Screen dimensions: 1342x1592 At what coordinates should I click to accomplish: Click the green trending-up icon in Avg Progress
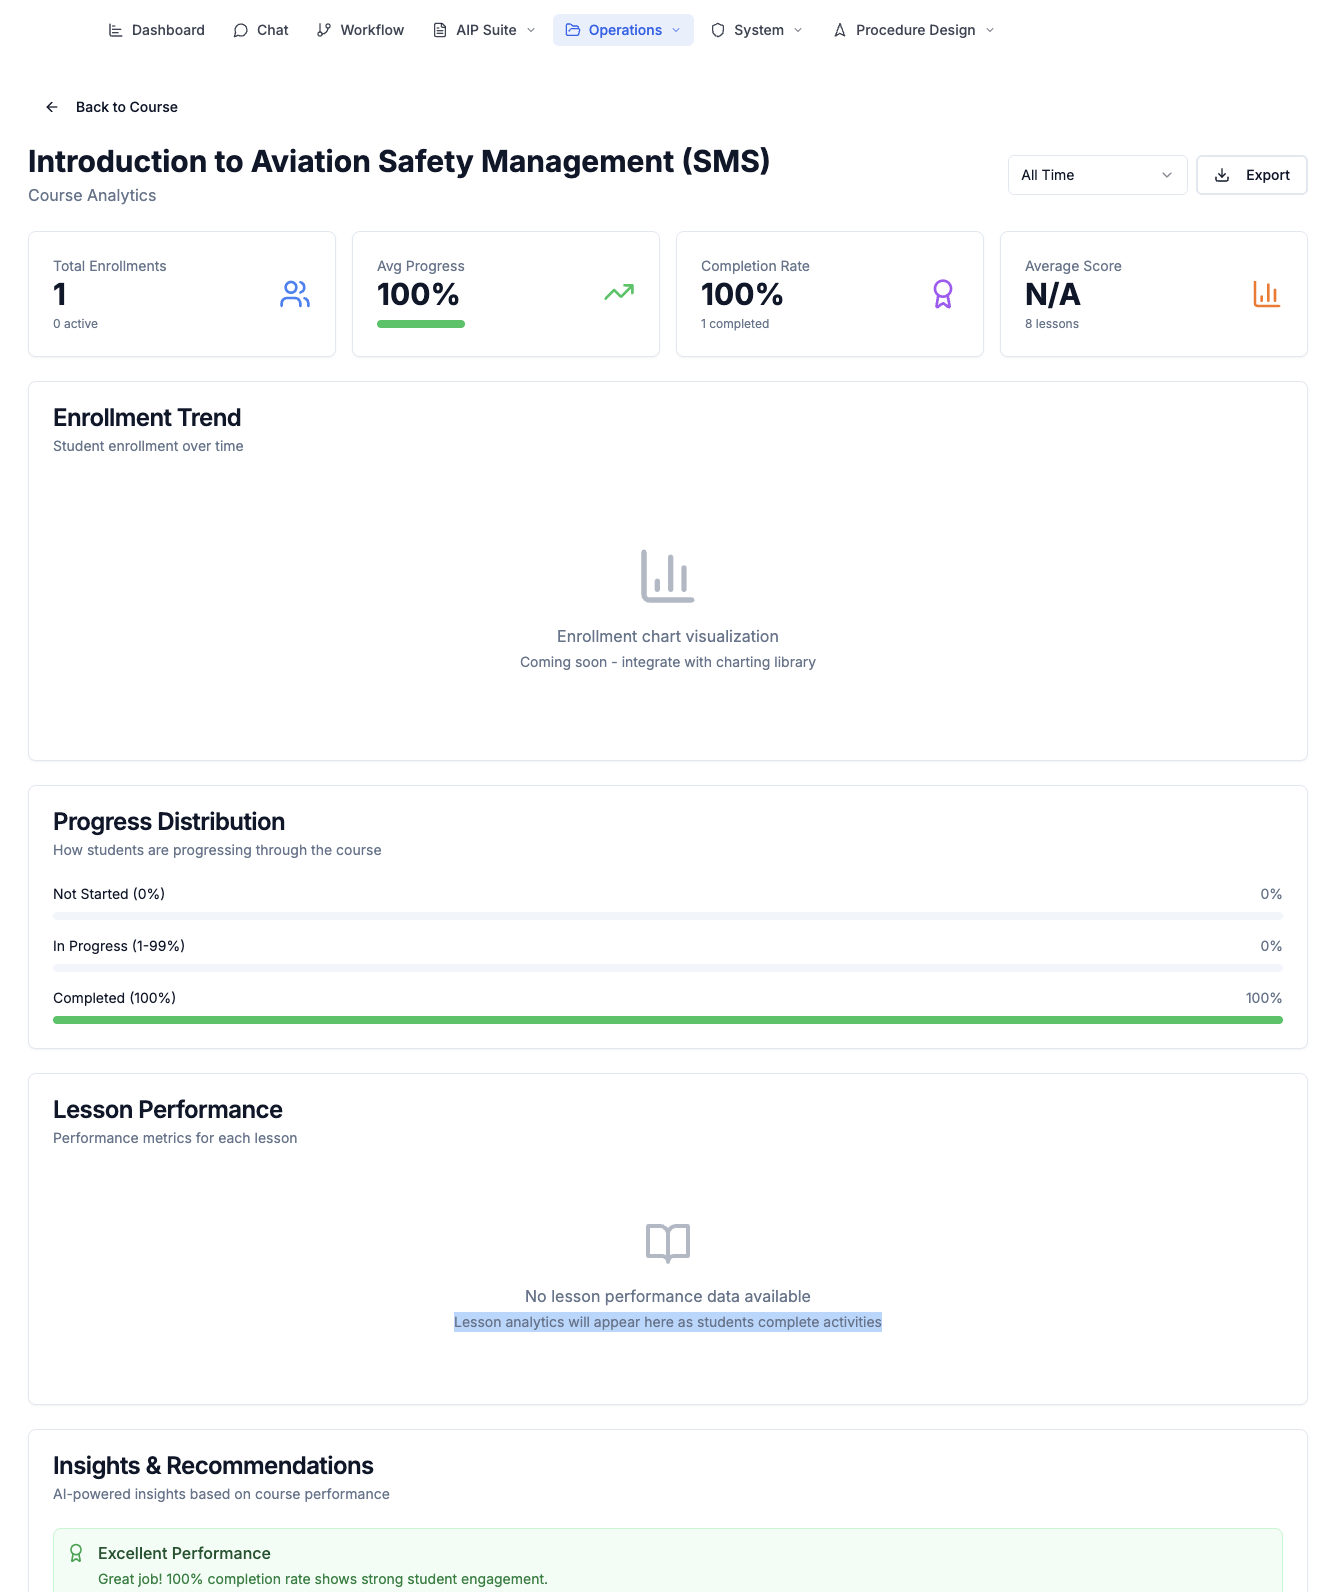coord(619,292)
